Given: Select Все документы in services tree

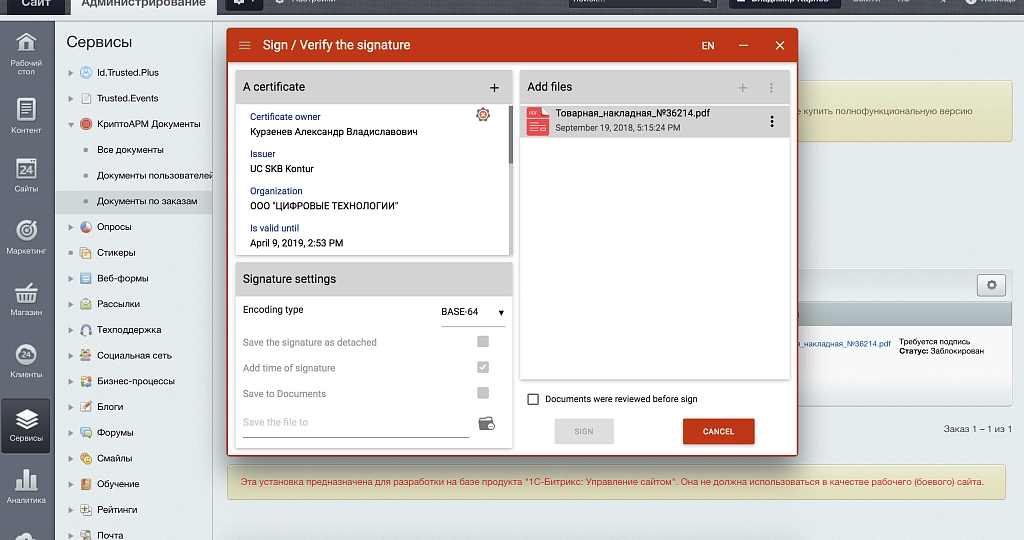Looking at the screenshot, I should point(130,150).
